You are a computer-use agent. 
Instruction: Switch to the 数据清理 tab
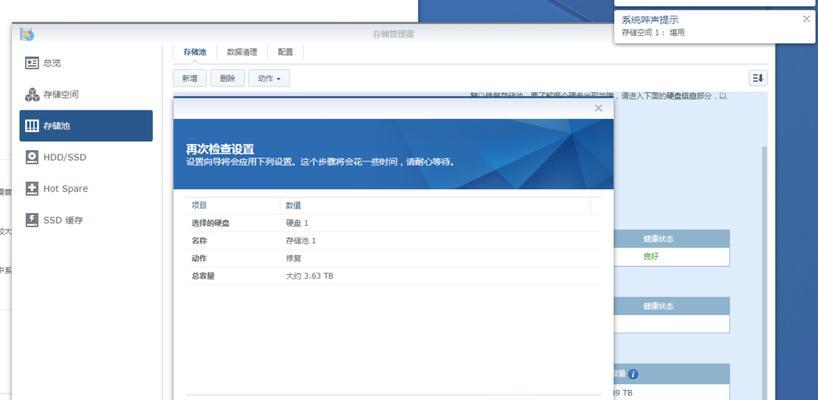(242, 52)
